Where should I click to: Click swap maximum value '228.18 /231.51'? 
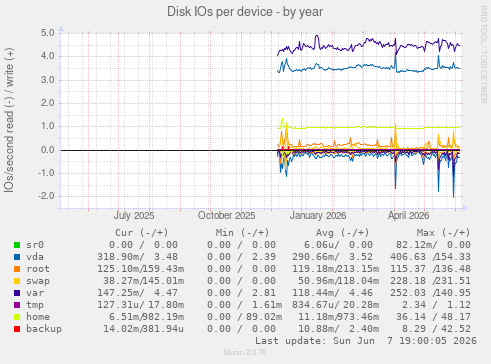click(430, 281)
